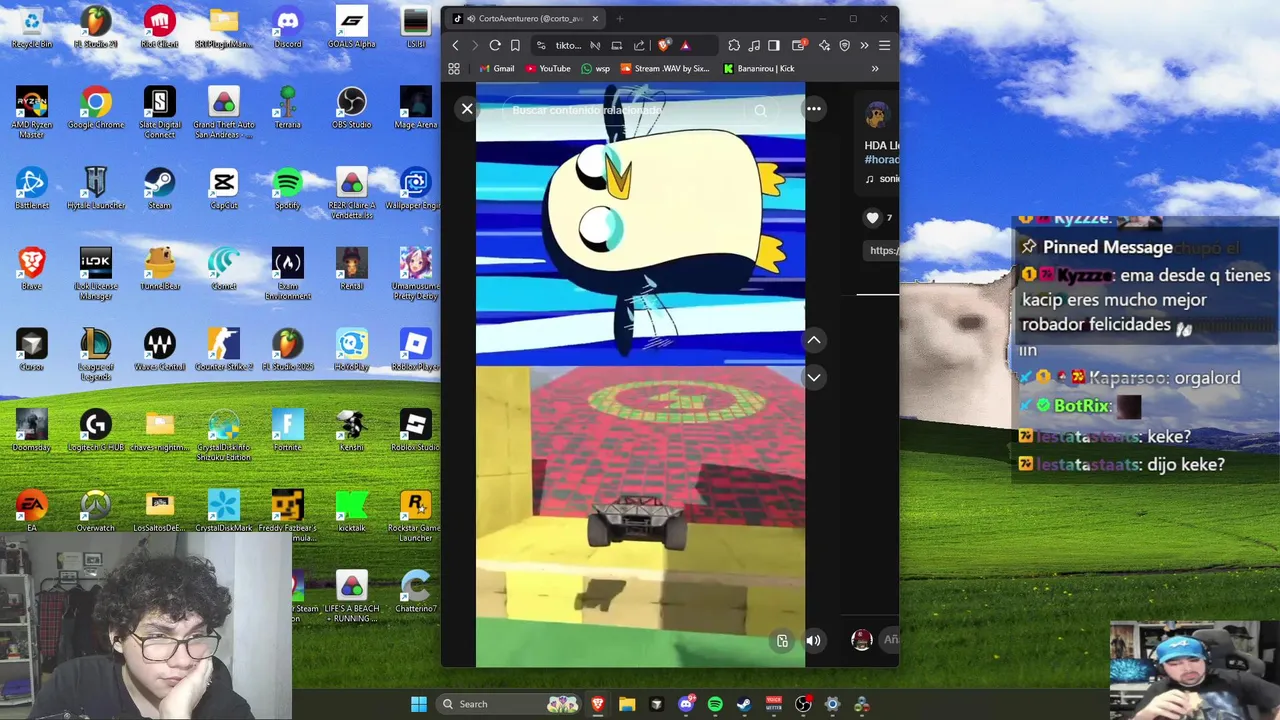
Task: Mute the TikTok video sound
Action: click(814, 641)
